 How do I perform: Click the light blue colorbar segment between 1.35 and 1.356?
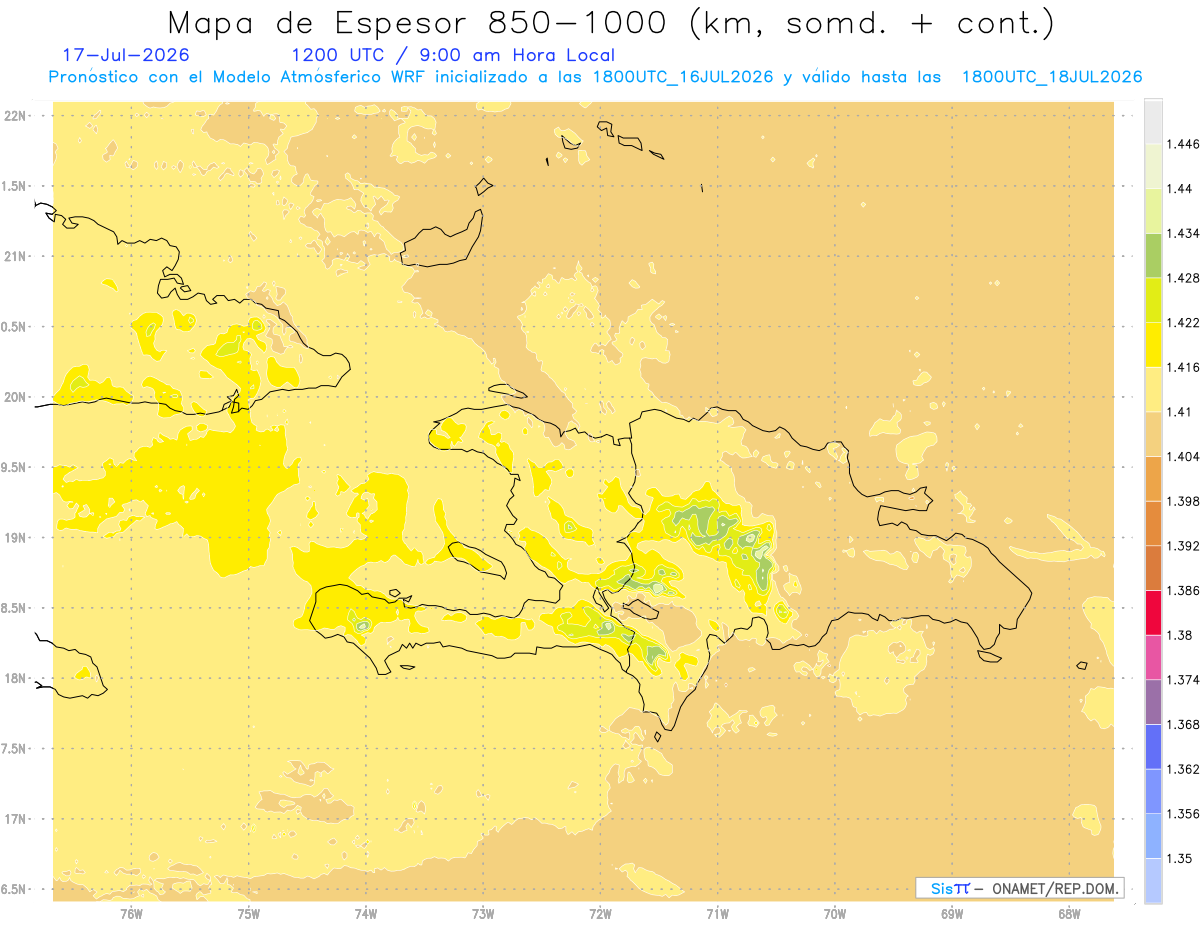[1153, 836]
